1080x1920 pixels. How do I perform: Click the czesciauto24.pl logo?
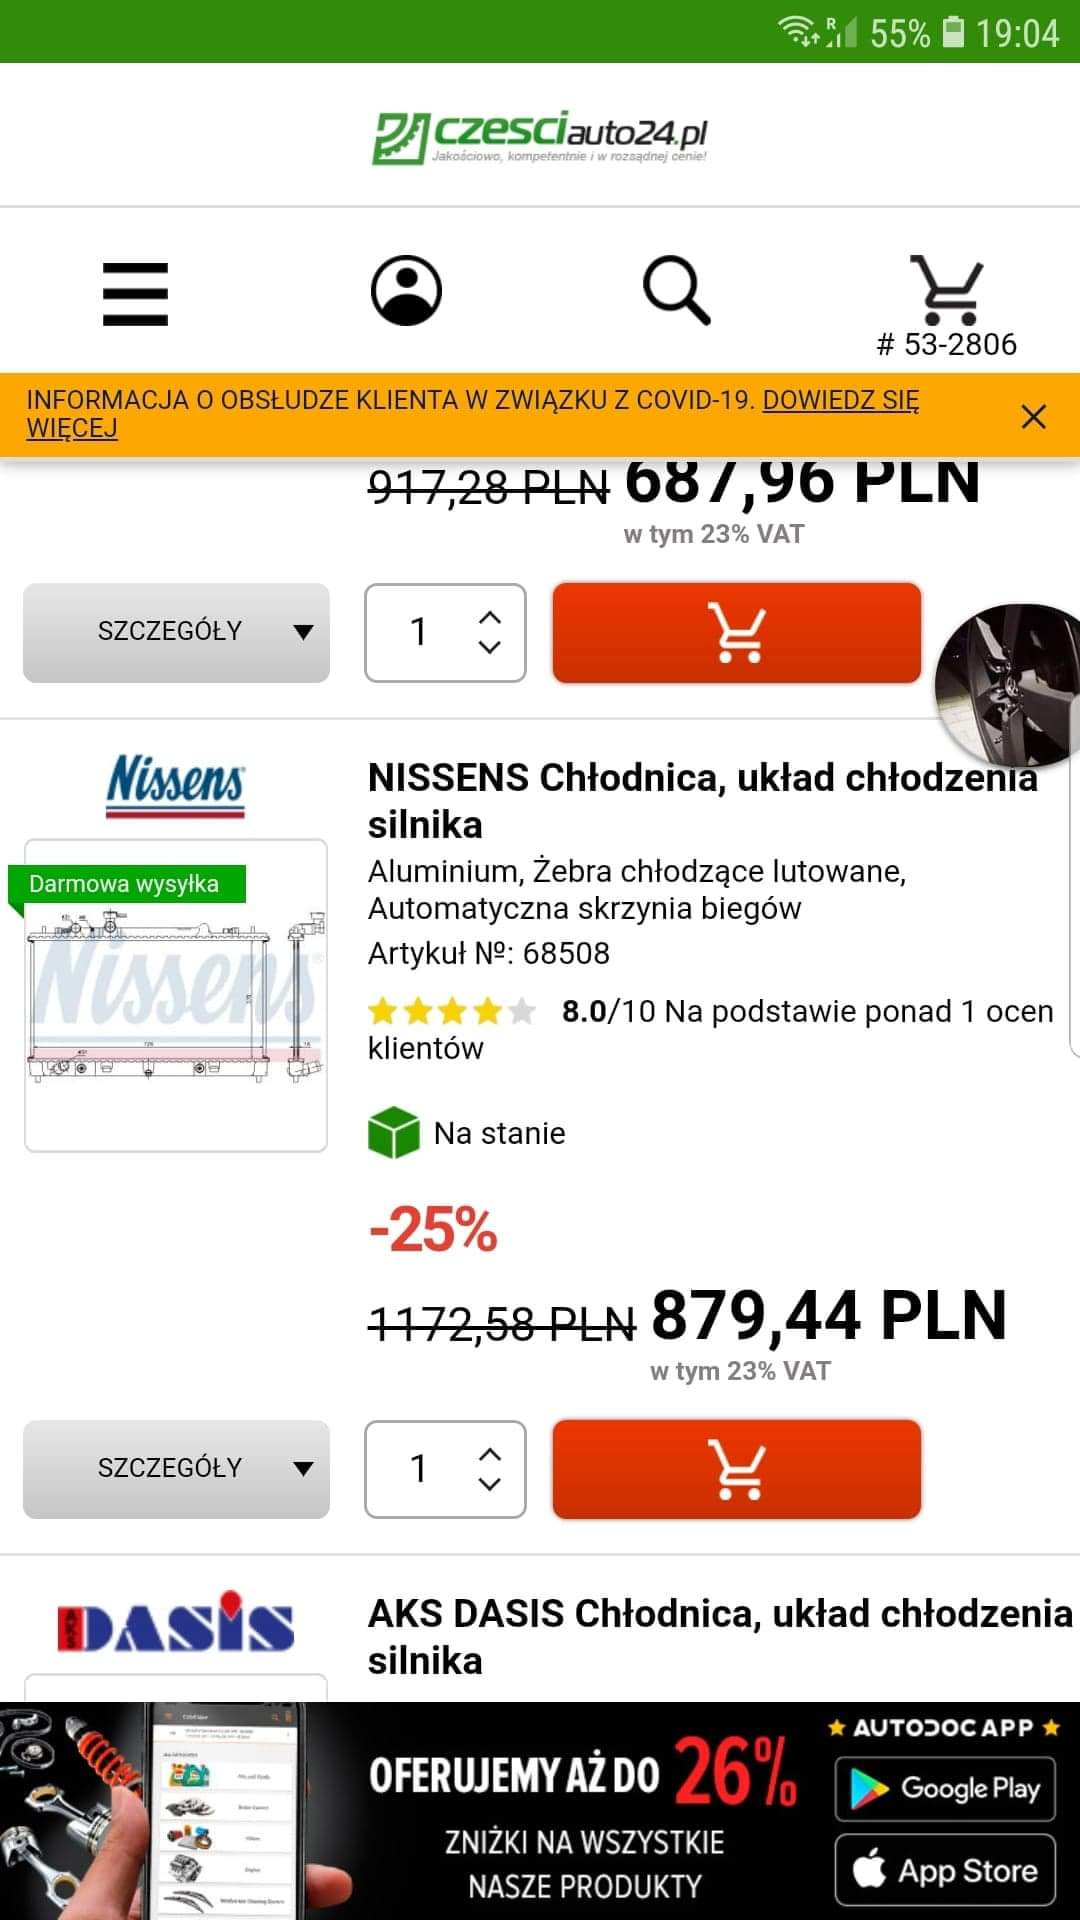click(x=540, y=137)
